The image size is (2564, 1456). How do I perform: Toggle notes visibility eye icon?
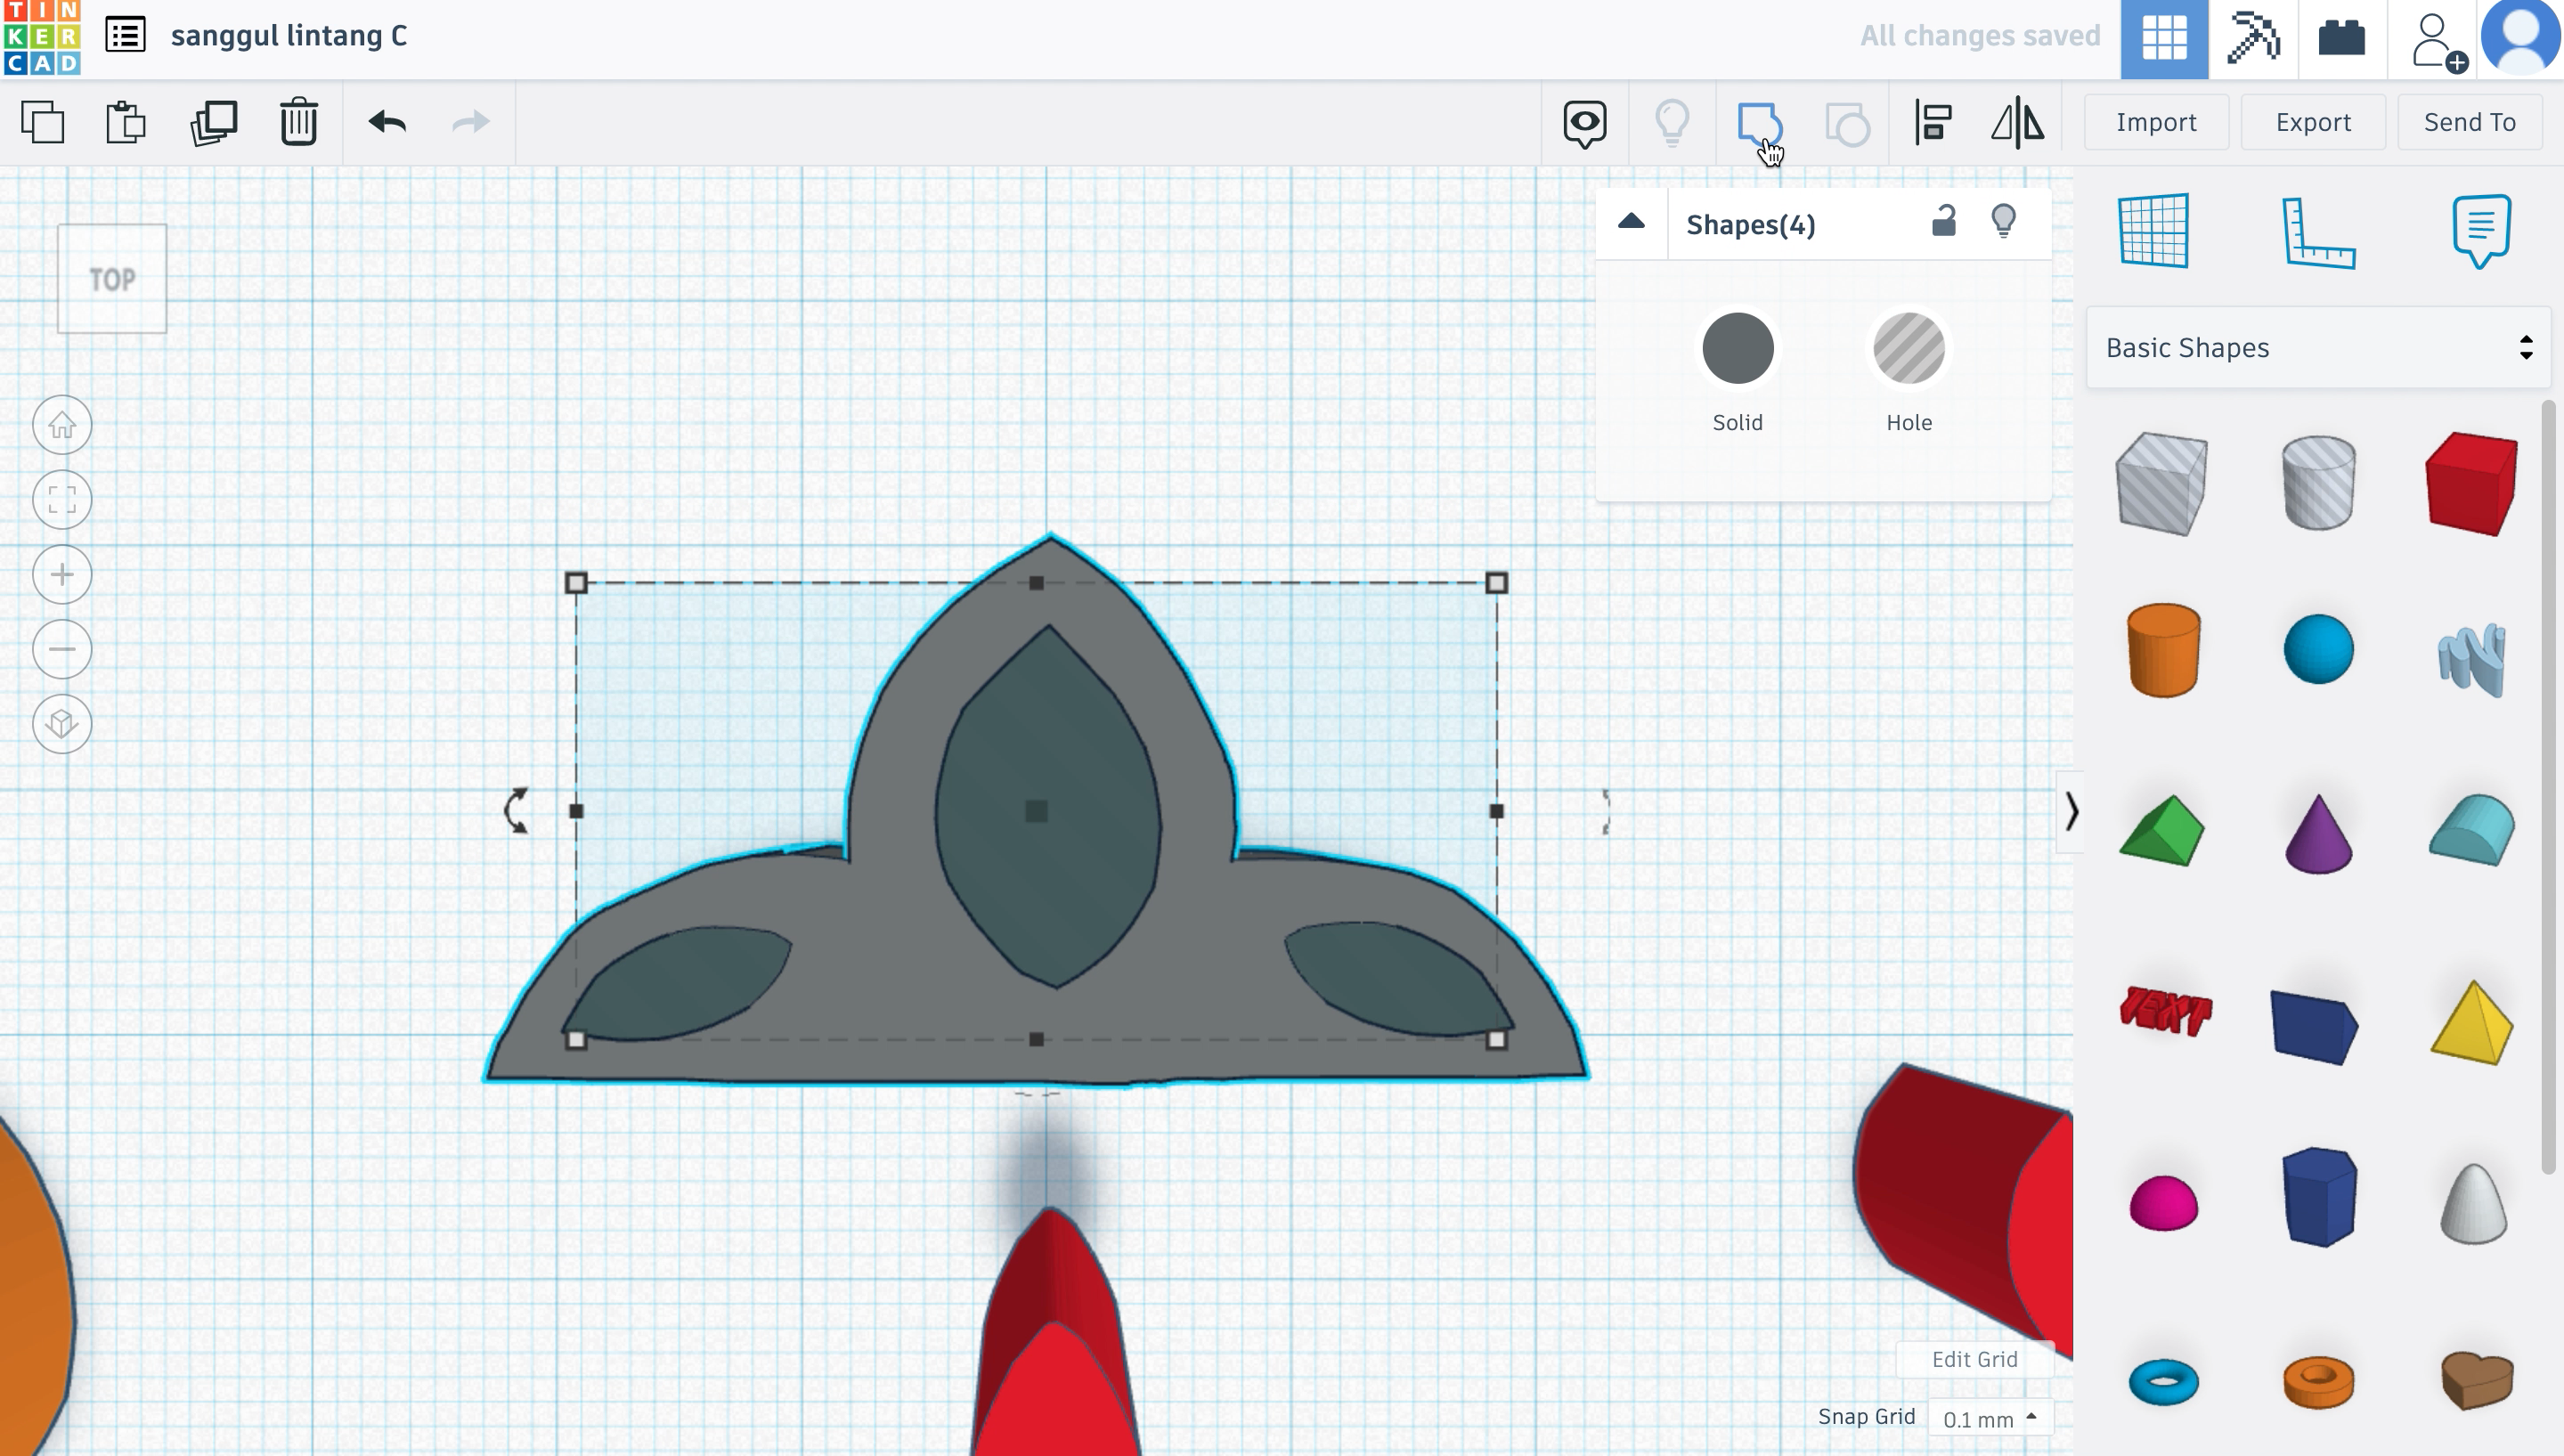[x=1585, y=124]
